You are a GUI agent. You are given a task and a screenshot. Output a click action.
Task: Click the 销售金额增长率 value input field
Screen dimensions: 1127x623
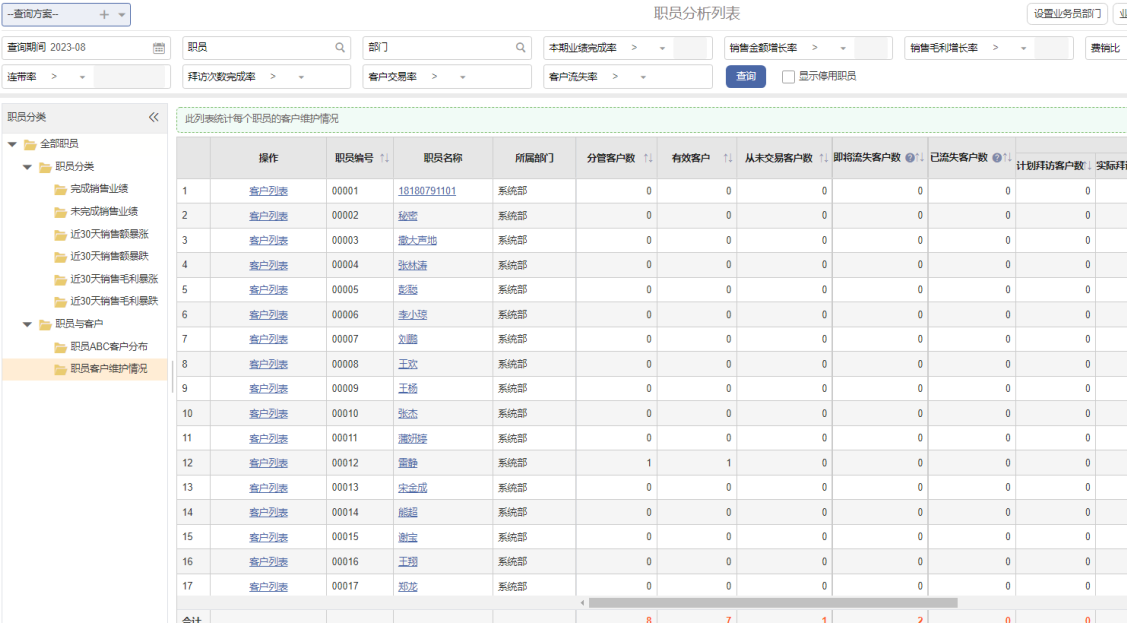tap(872, 48)
